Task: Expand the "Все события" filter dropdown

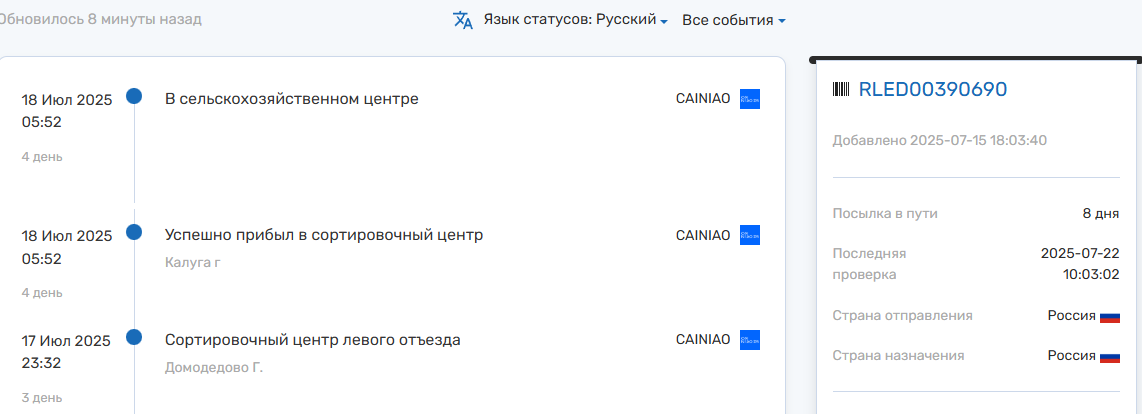Action: click(733, 20)
